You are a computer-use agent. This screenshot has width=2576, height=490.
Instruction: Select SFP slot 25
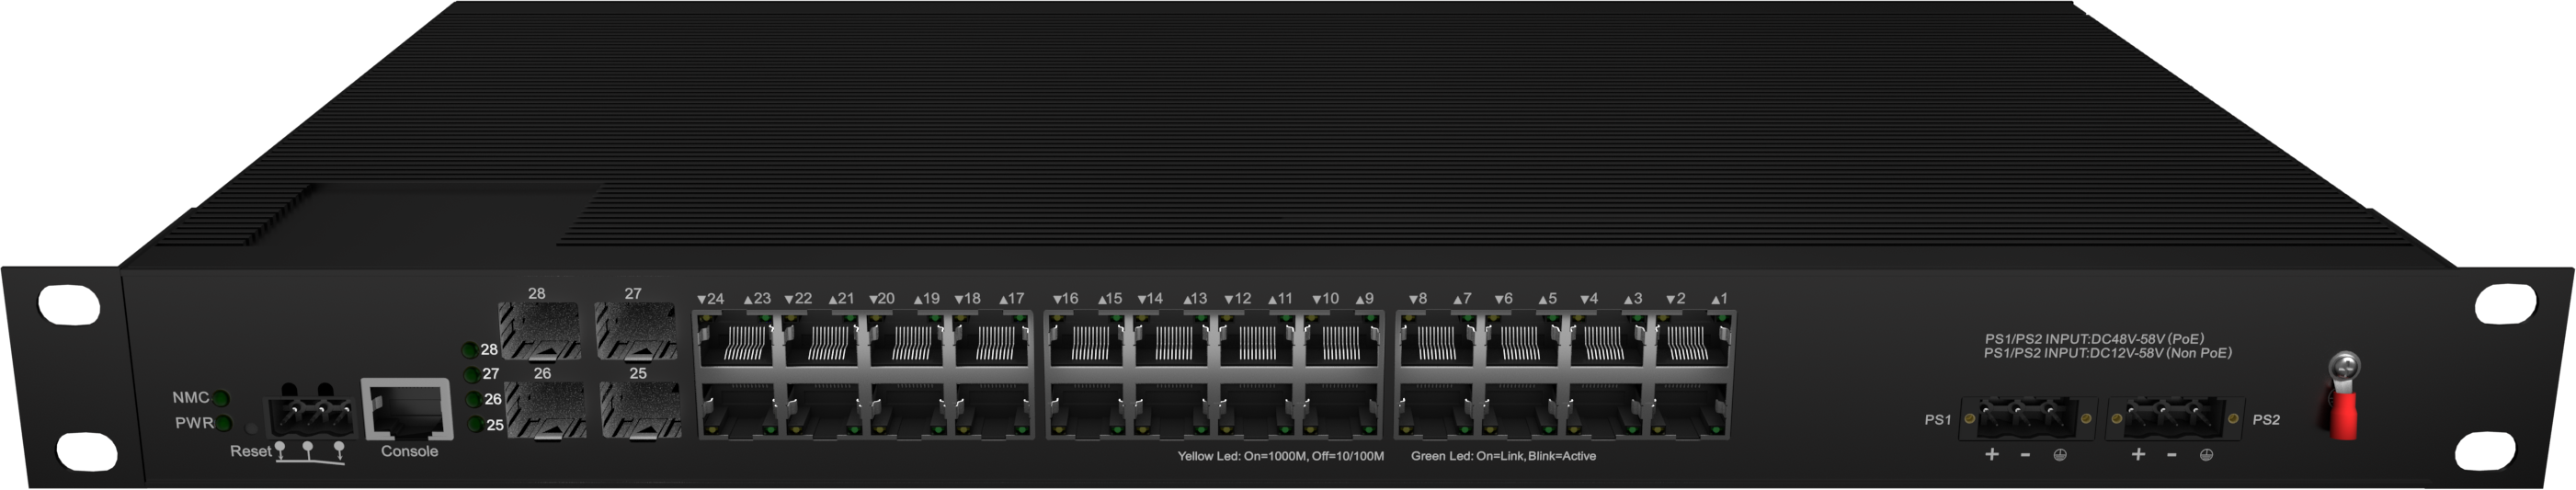640,410
